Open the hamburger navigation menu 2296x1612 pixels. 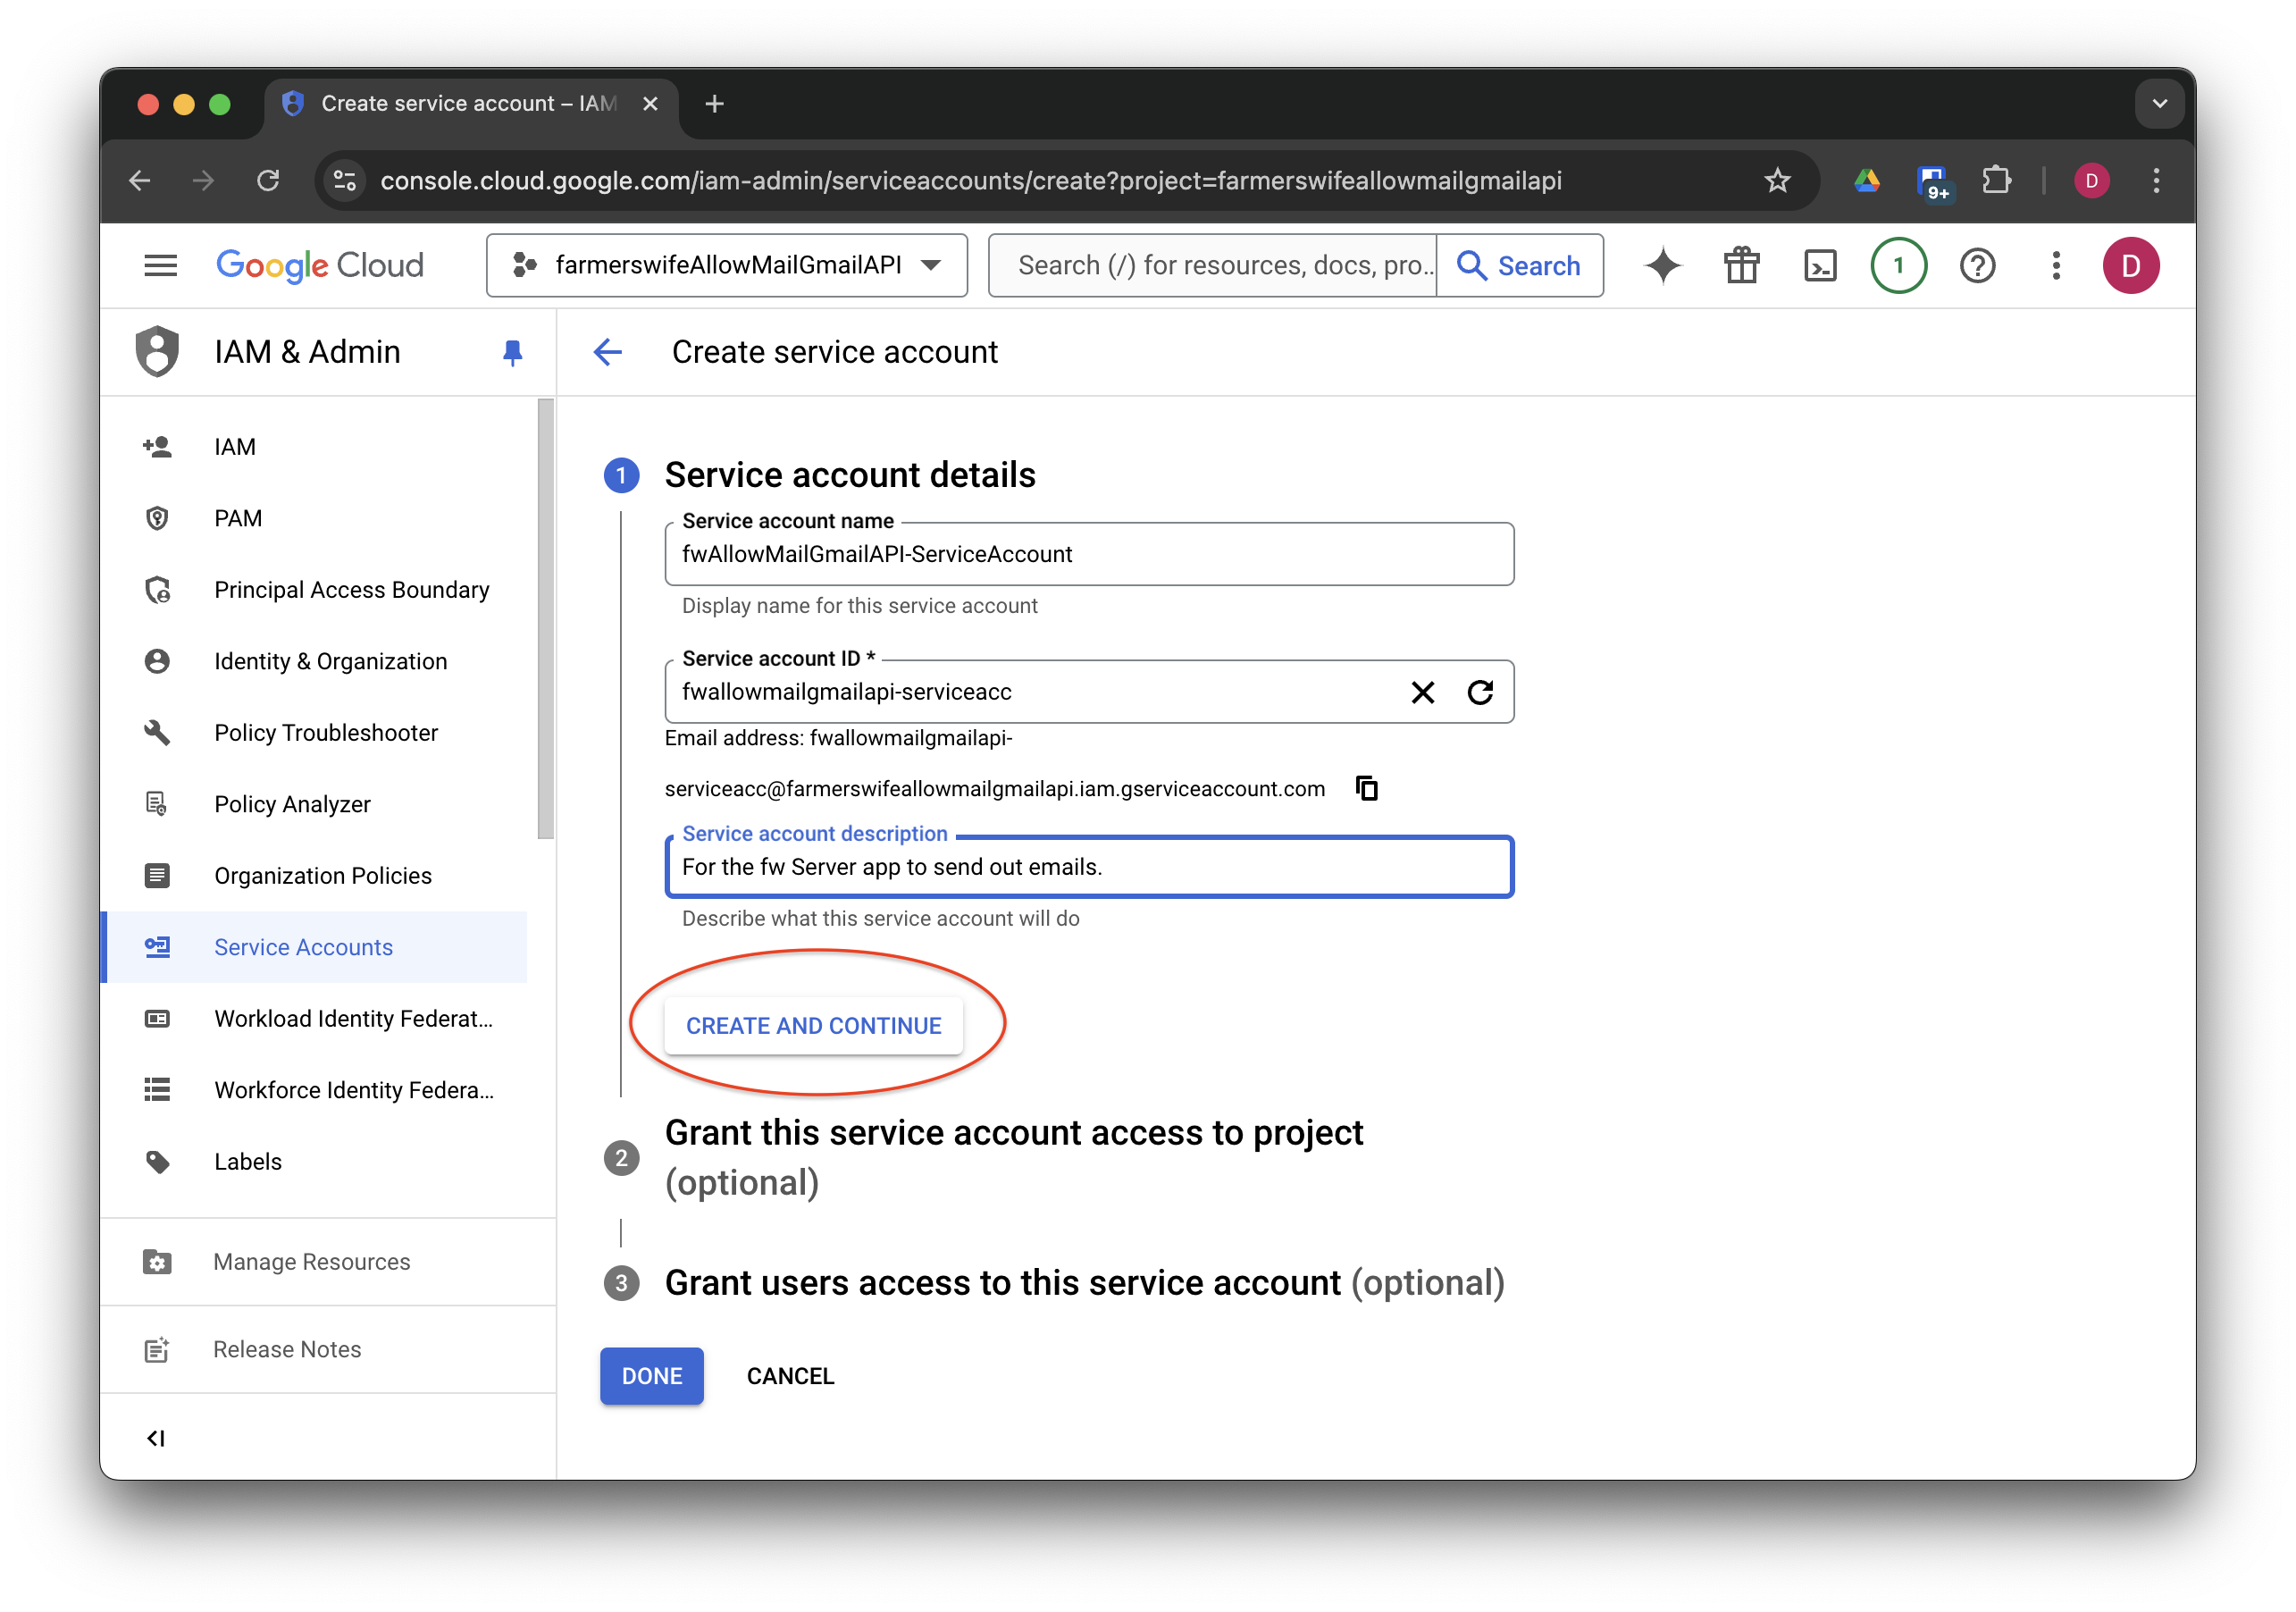point(160,266)
